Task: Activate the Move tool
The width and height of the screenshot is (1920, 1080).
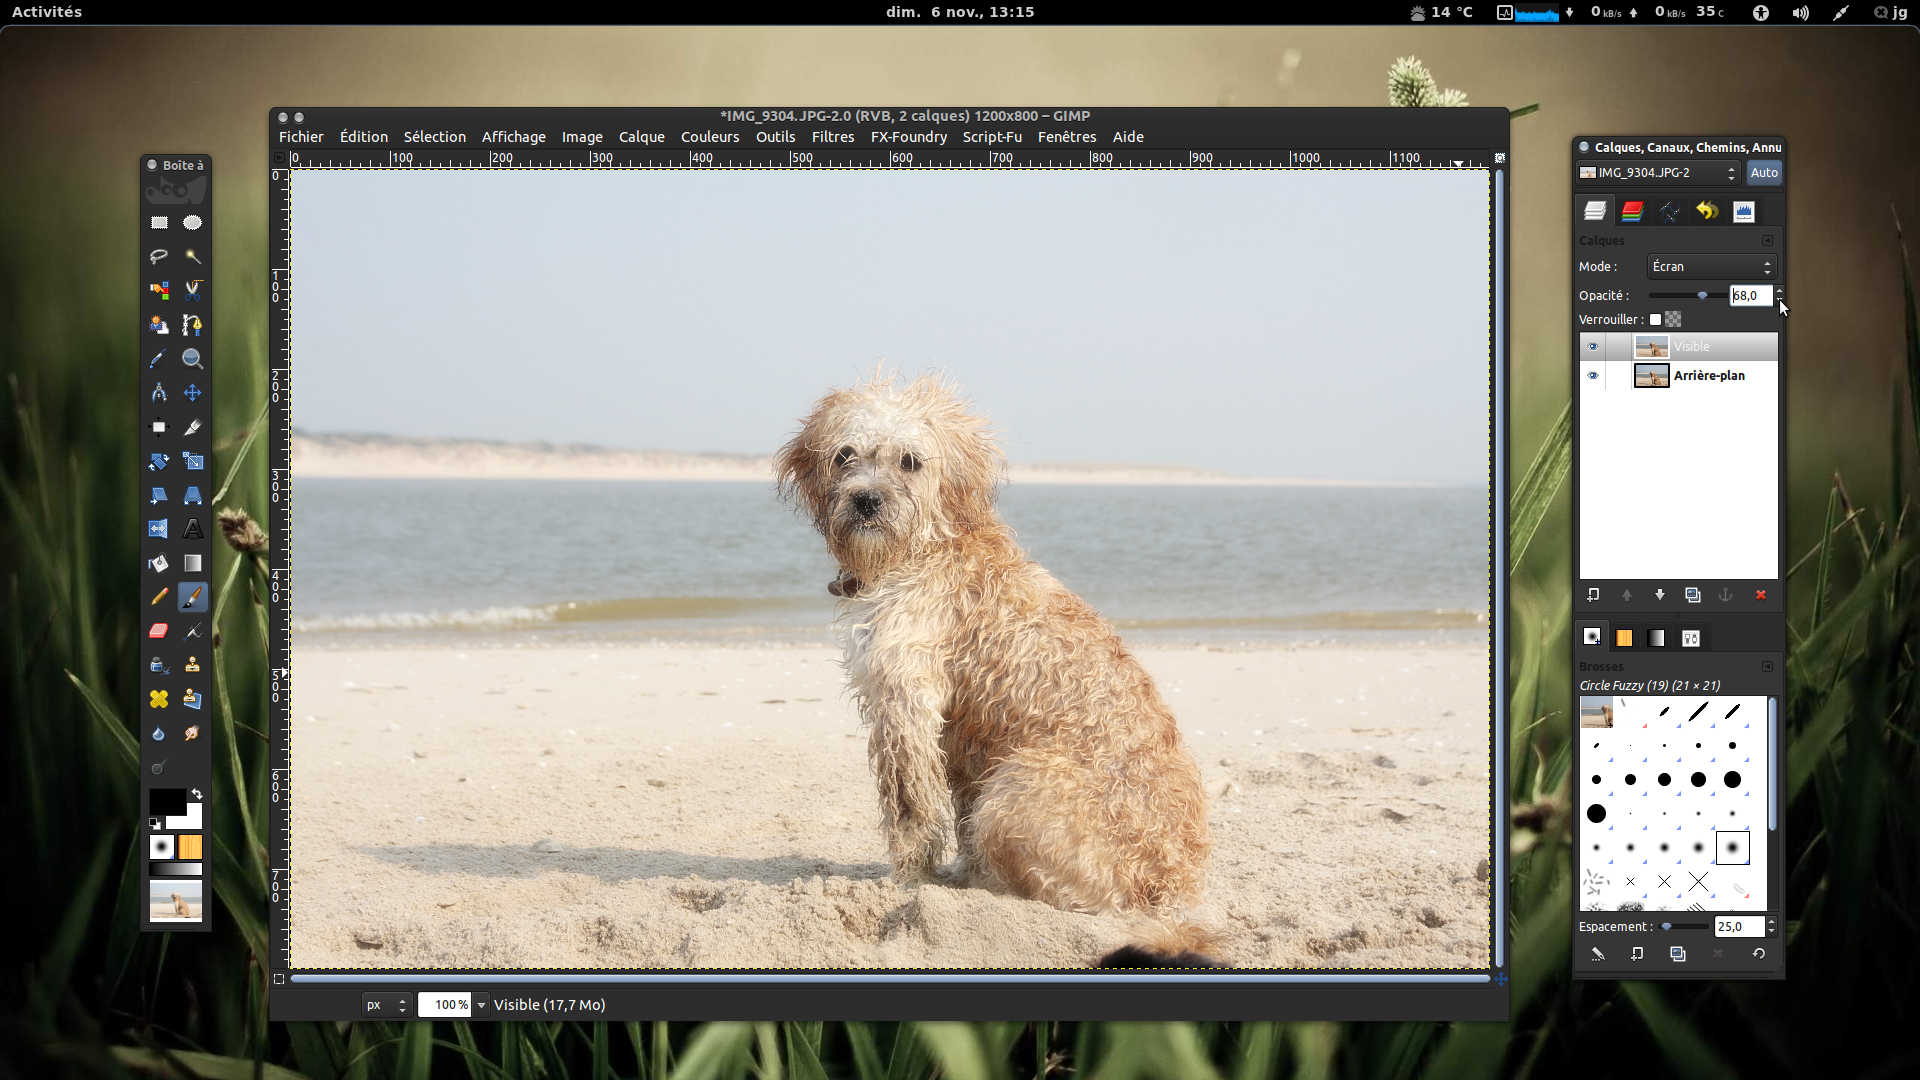Action: 193,393
